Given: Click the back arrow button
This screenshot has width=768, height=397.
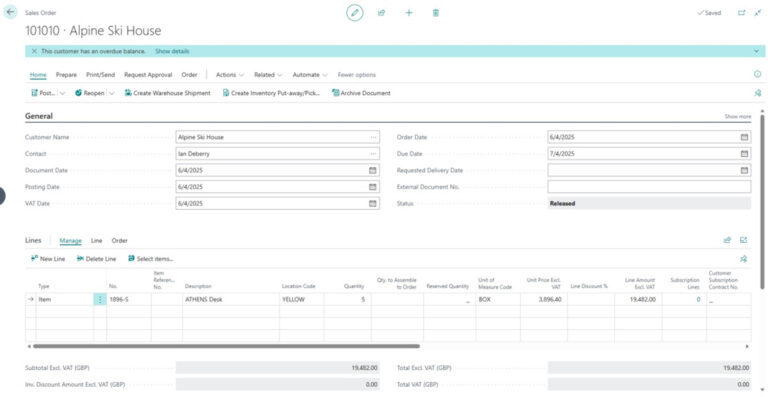Looking at the screenshot, I should tap(10, 12).
